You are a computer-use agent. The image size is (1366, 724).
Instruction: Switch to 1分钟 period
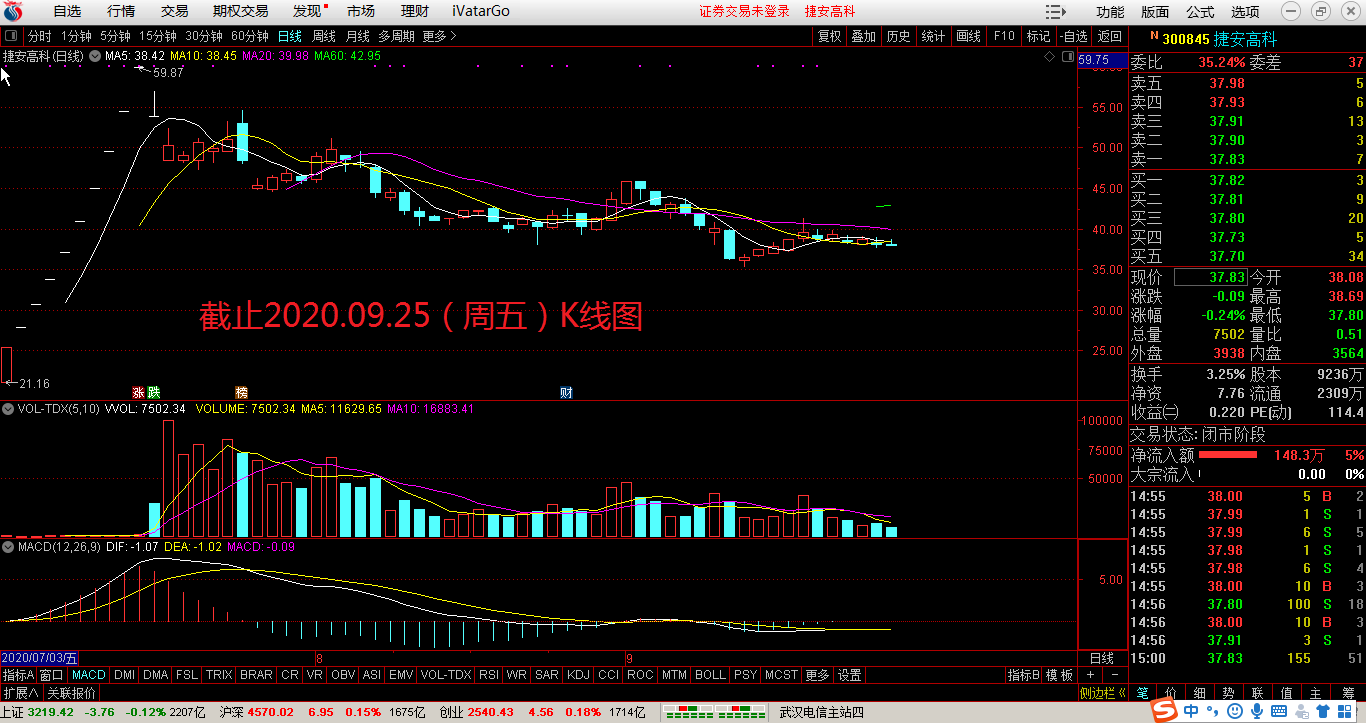tap(76, 36)
